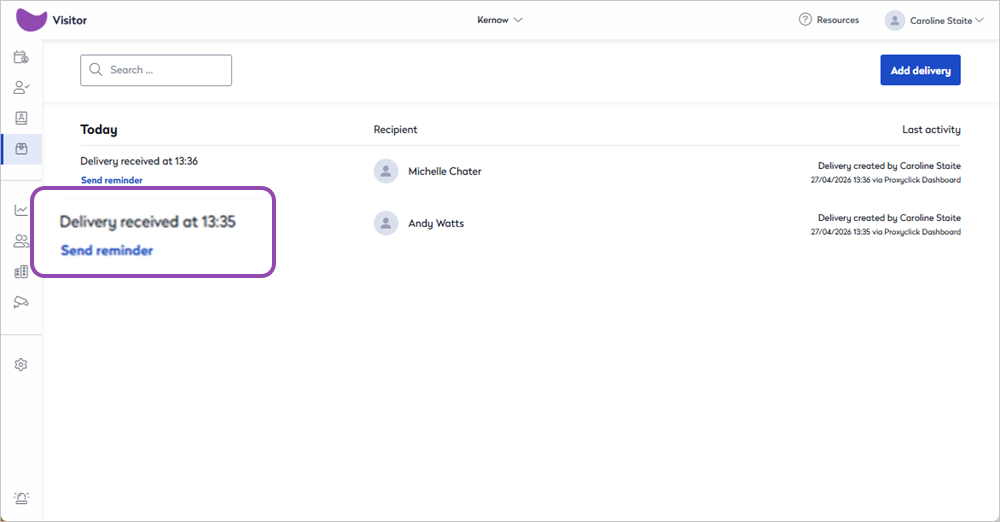Click the purple Visitor logo

(31, 20)
